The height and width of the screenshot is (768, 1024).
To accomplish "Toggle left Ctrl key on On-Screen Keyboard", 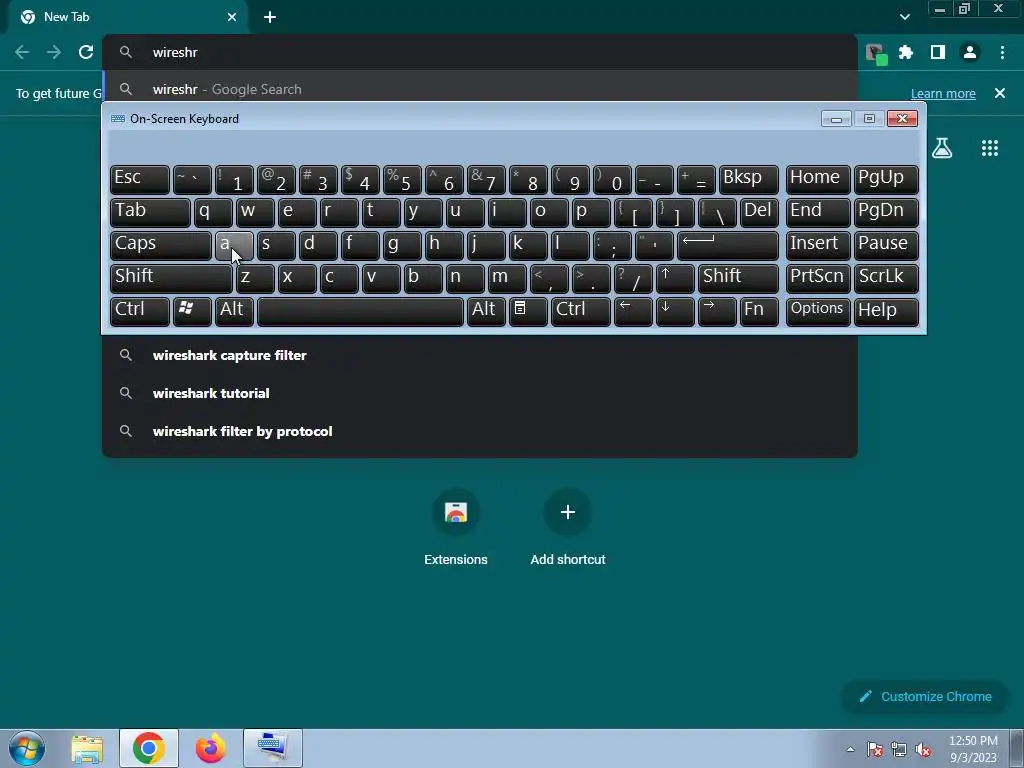I will tap(140, 312).
